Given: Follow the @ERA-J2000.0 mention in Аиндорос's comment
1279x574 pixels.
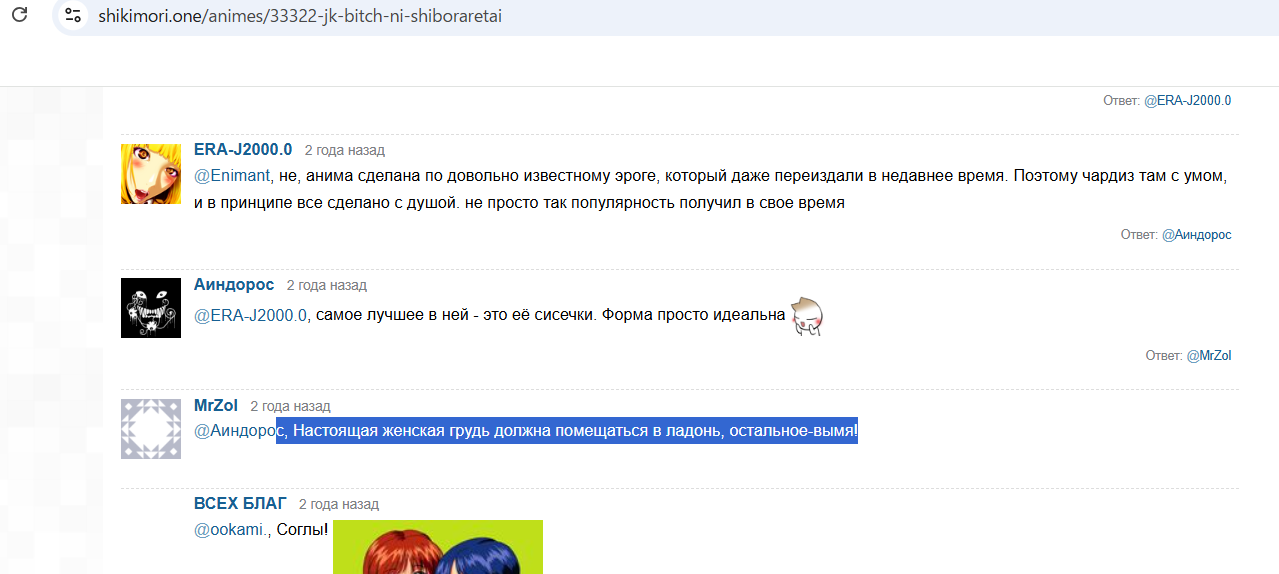Looking at the screenshot, I should click(250, 315).
